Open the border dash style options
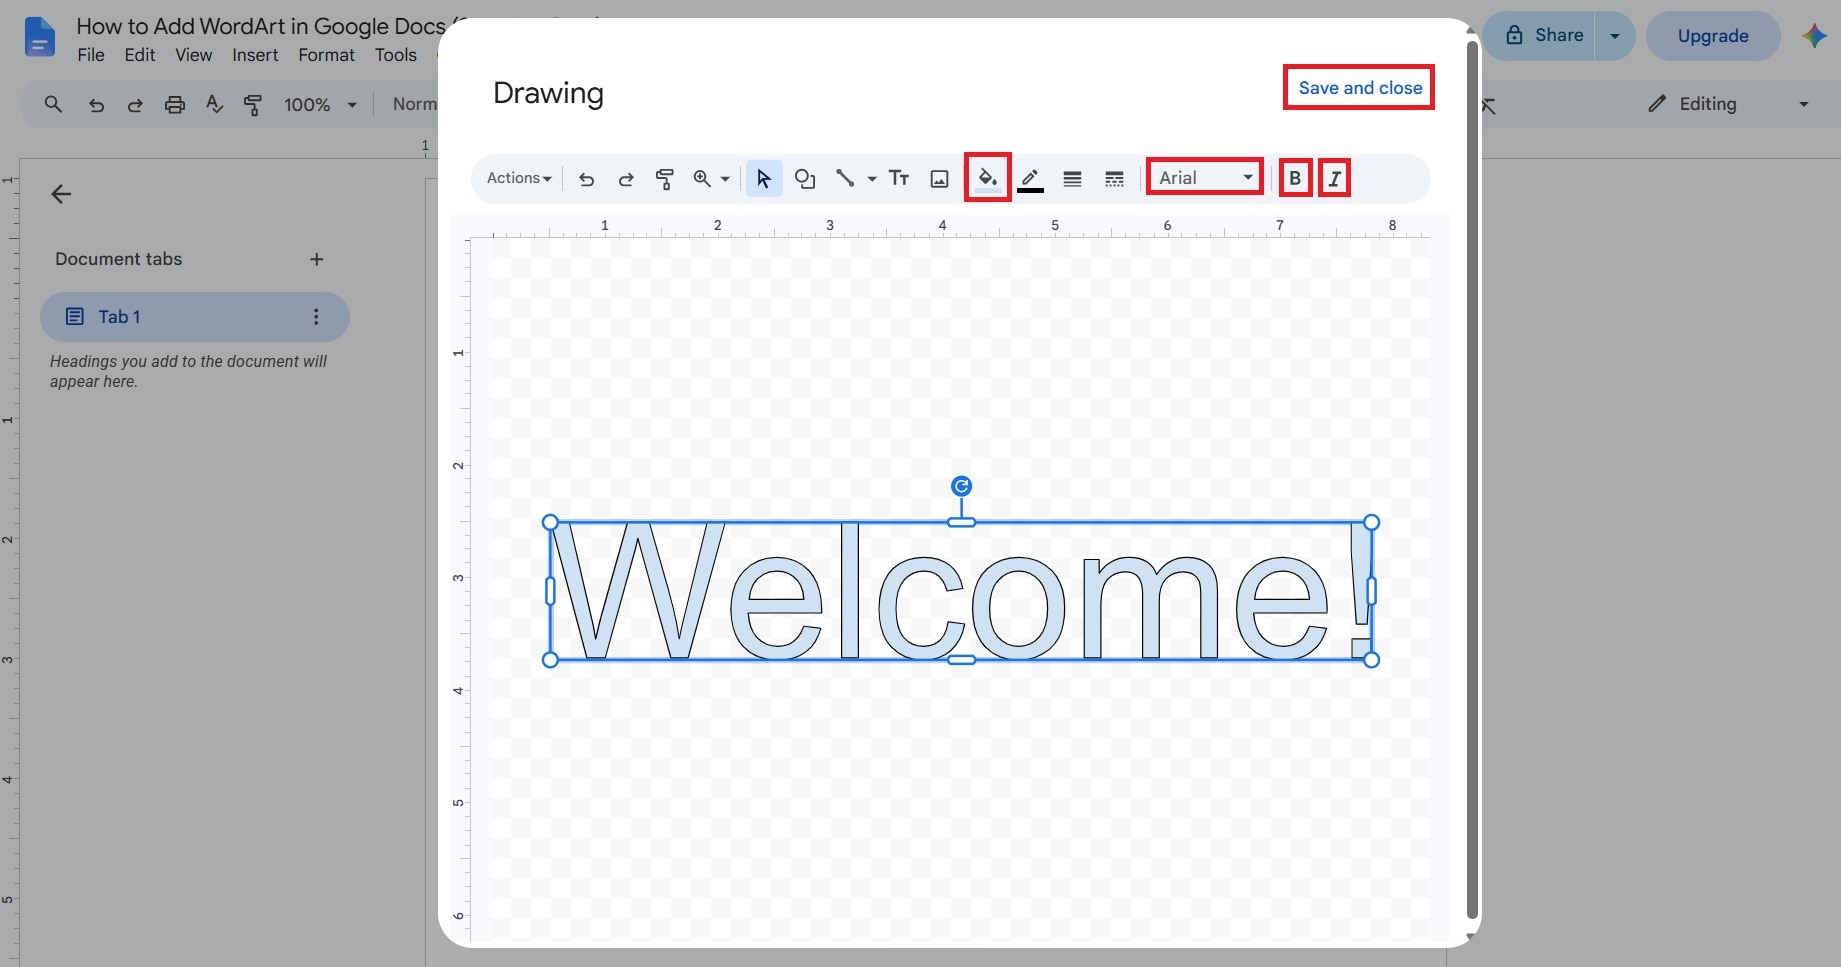1841x967 pixels. (x=1114, y=179)
